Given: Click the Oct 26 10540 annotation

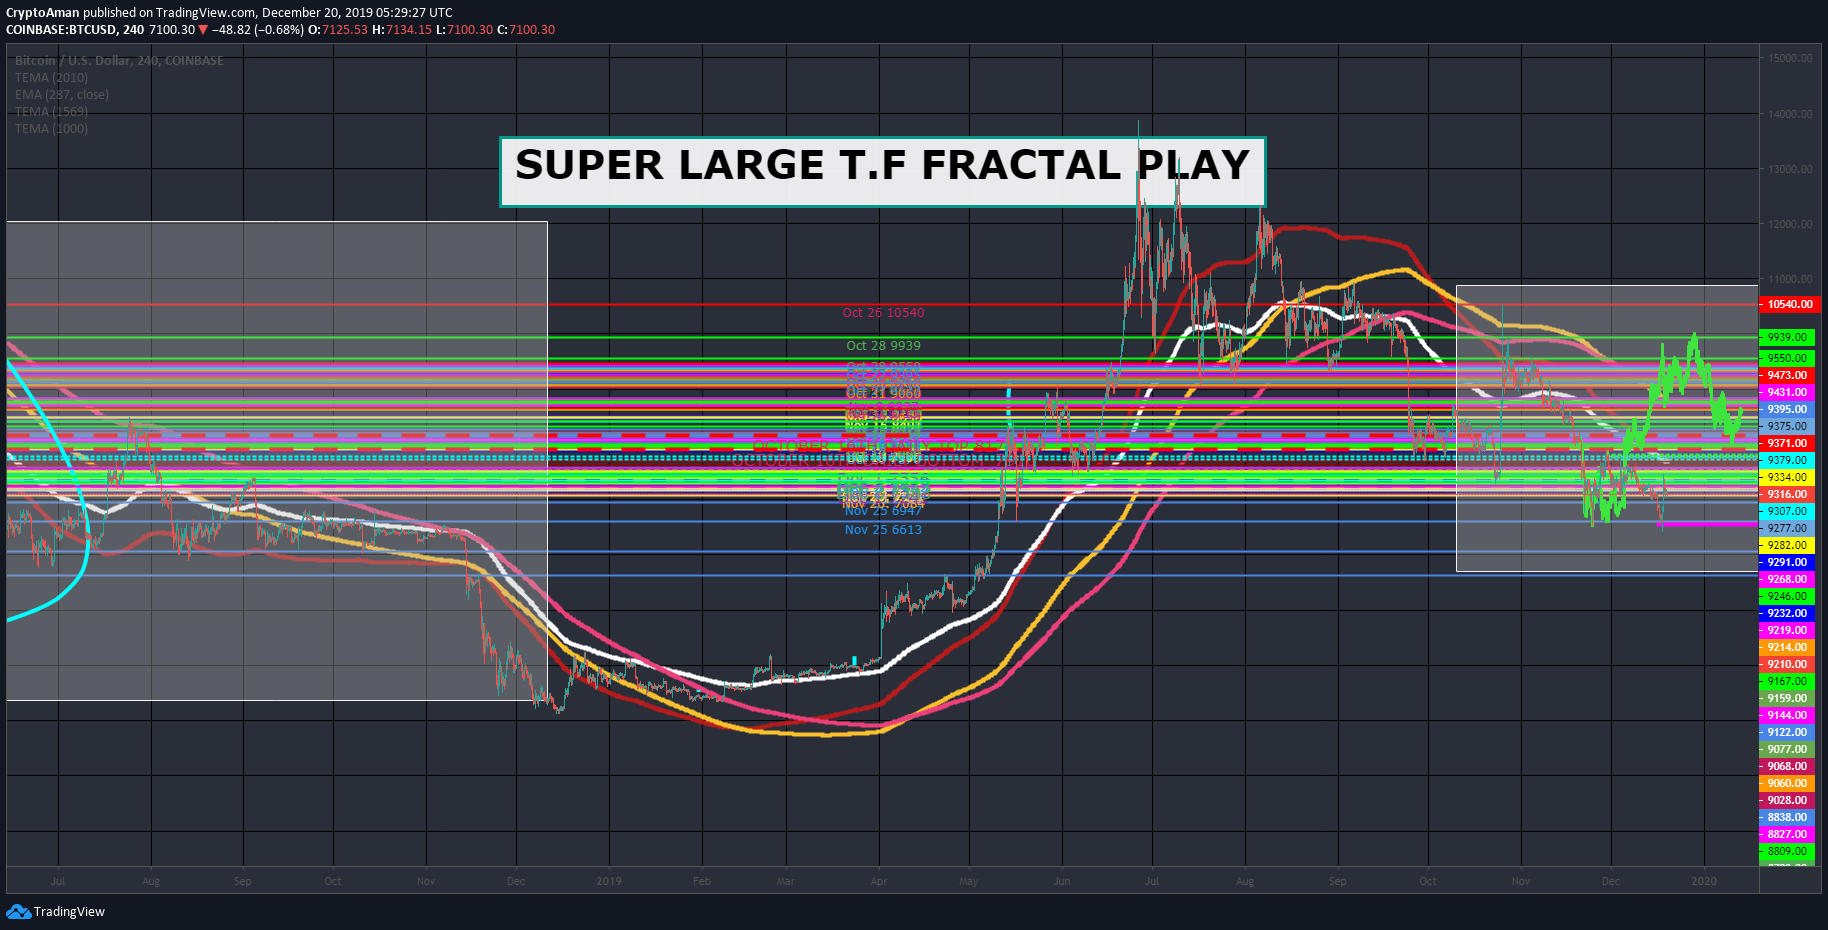Looking at the screenshot, I should (883, 313).
